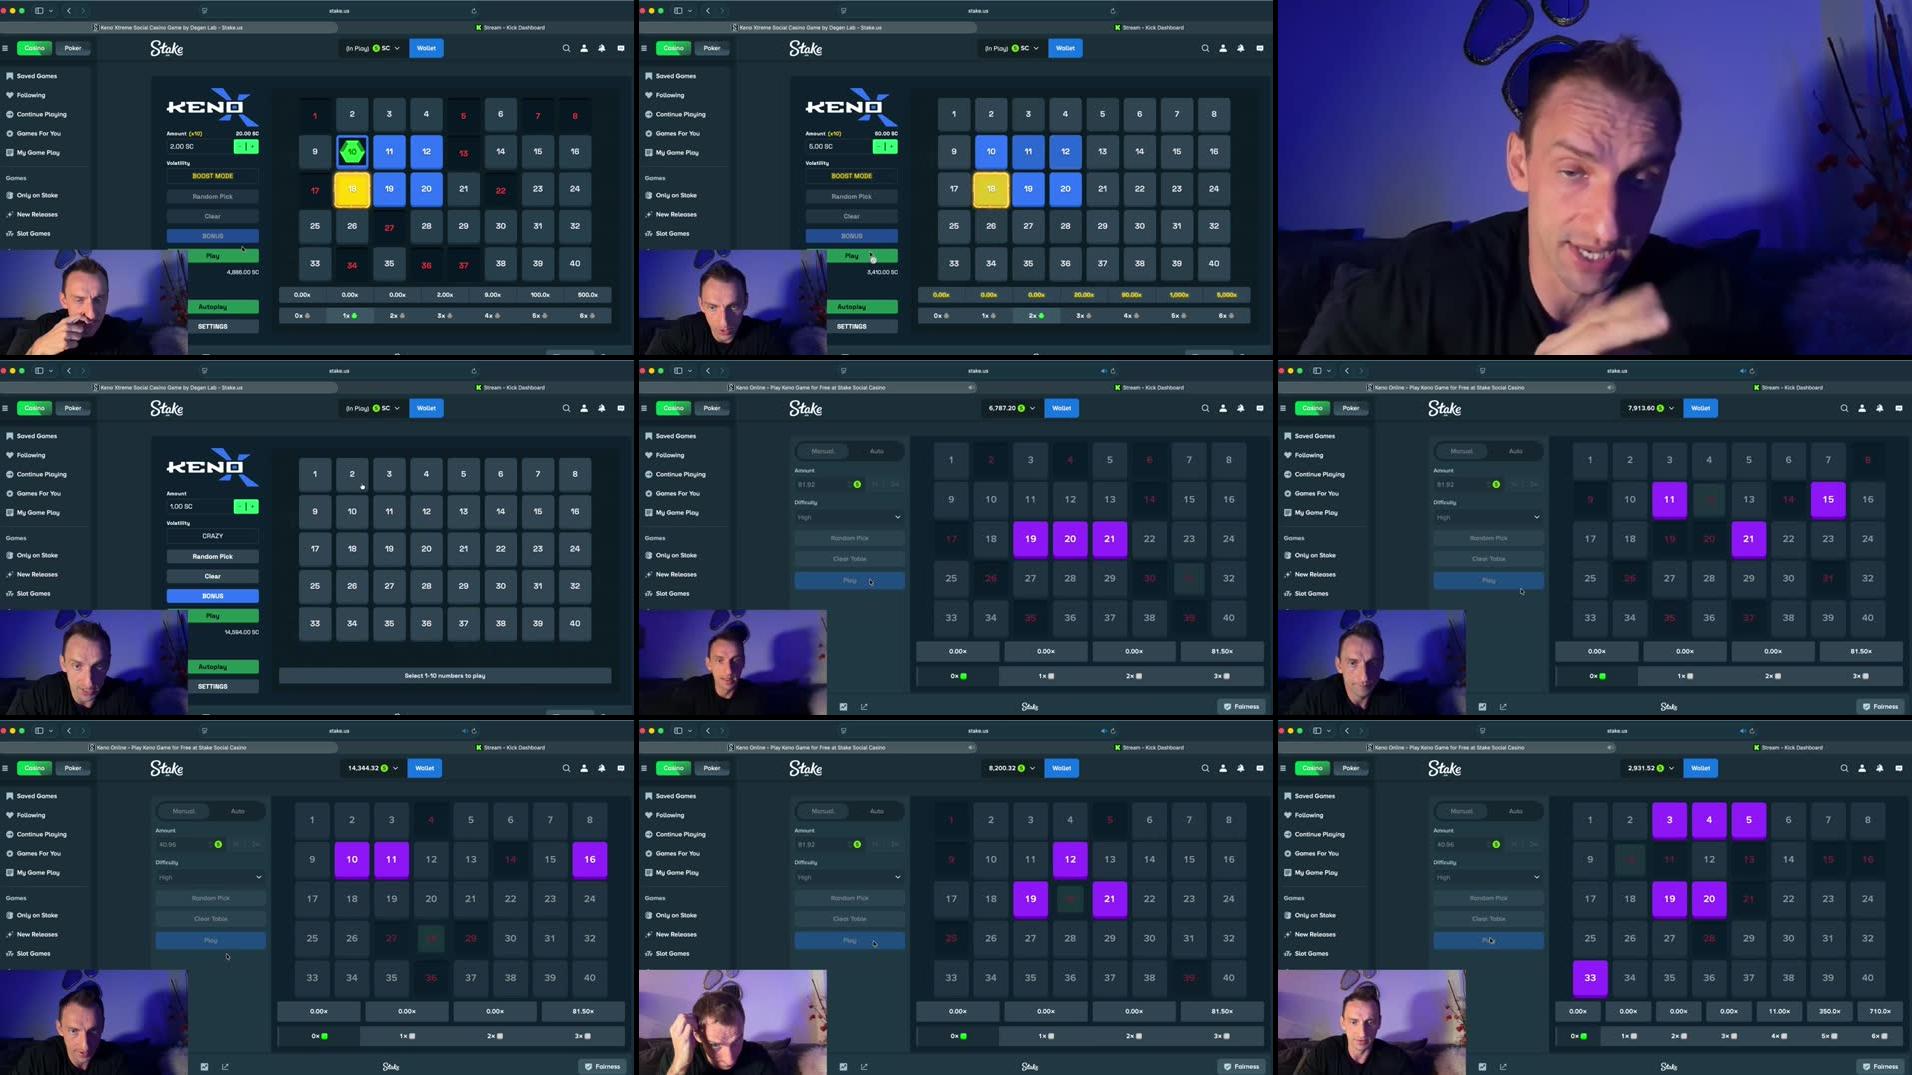
Task: Open notifications bell in the 8,200.32 balance window
Action: [1241, 768]
